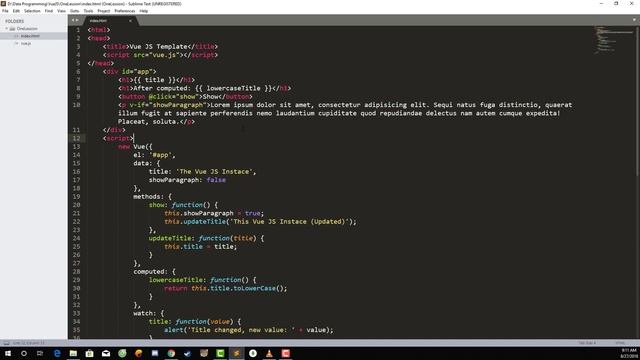Viewport: 640px width, 360px height.
Task: Open the Tools menu
Action: (89, 11)
